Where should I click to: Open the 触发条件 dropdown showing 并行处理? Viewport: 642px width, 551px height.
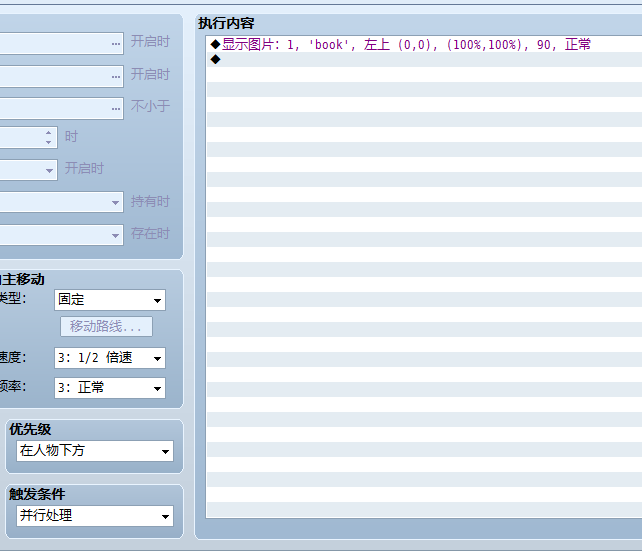[95, 516]
